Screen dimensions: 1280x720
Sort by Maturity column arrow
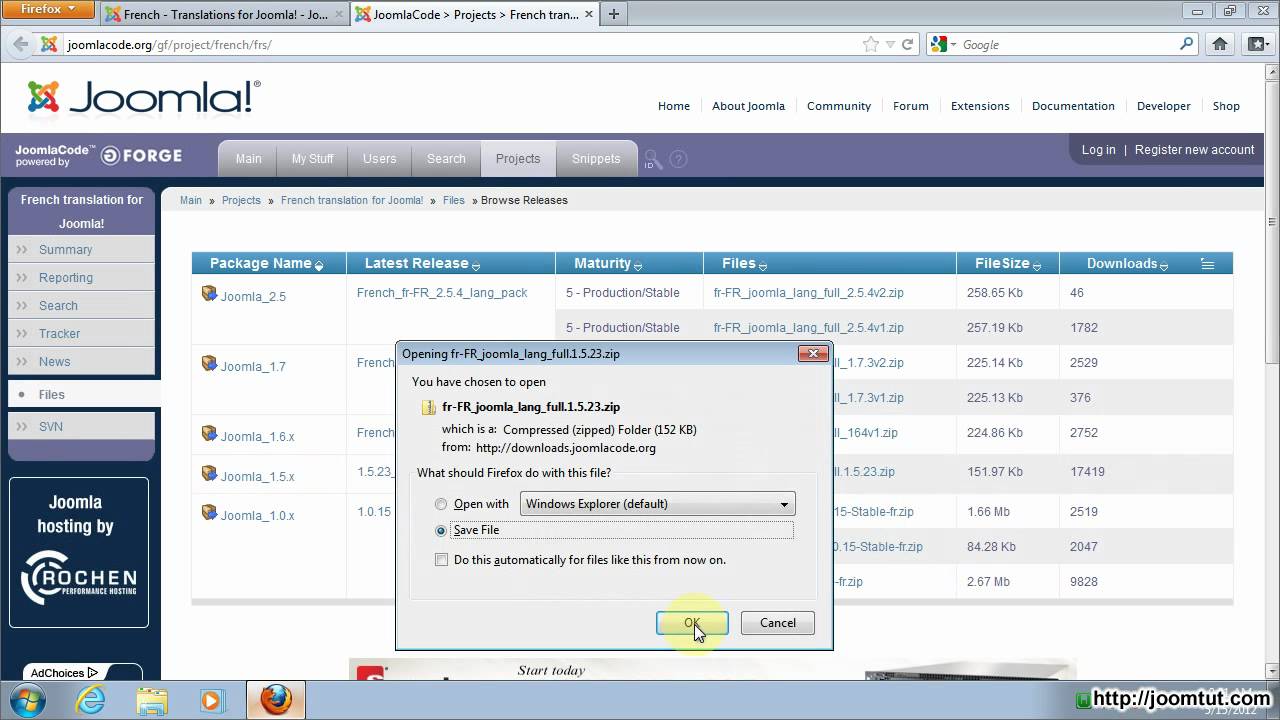click(x=638, y=266)
